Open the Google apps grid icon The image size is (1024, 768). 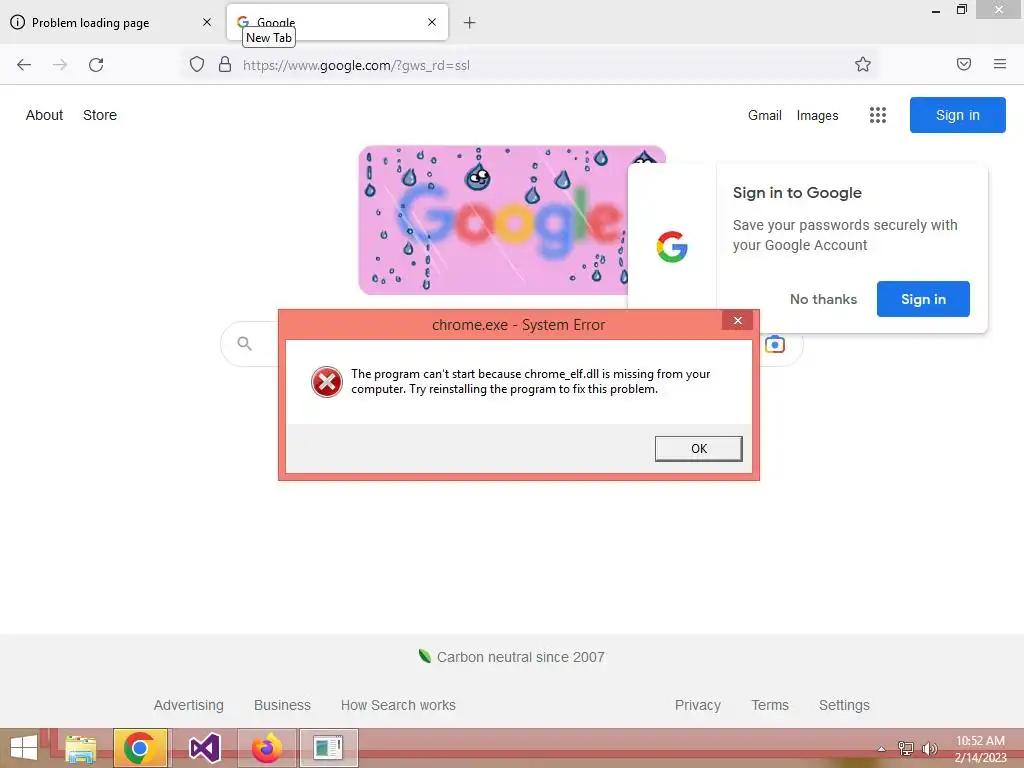point(878,116)
